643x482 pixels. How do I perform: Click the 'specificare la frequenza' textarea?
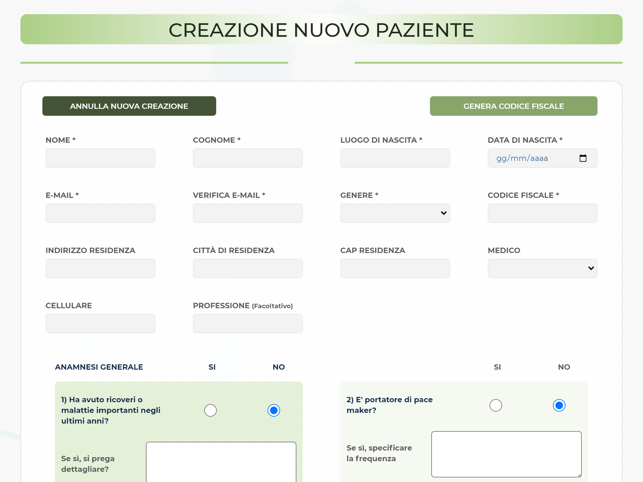tap(506, 454)
